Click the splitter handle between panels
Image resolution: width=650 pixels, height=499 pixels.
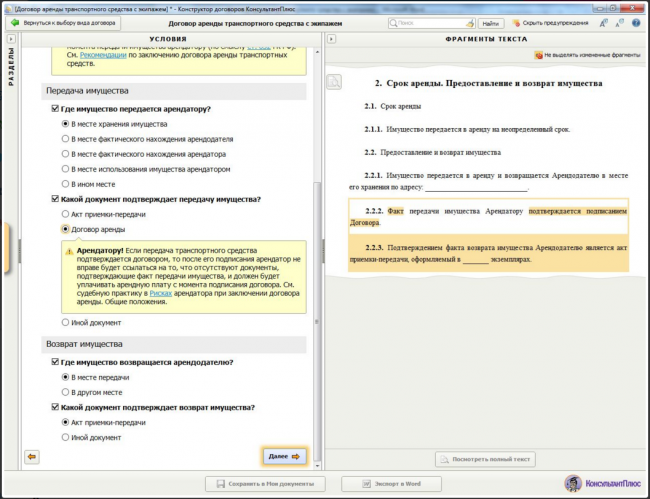tap(323, 251)
